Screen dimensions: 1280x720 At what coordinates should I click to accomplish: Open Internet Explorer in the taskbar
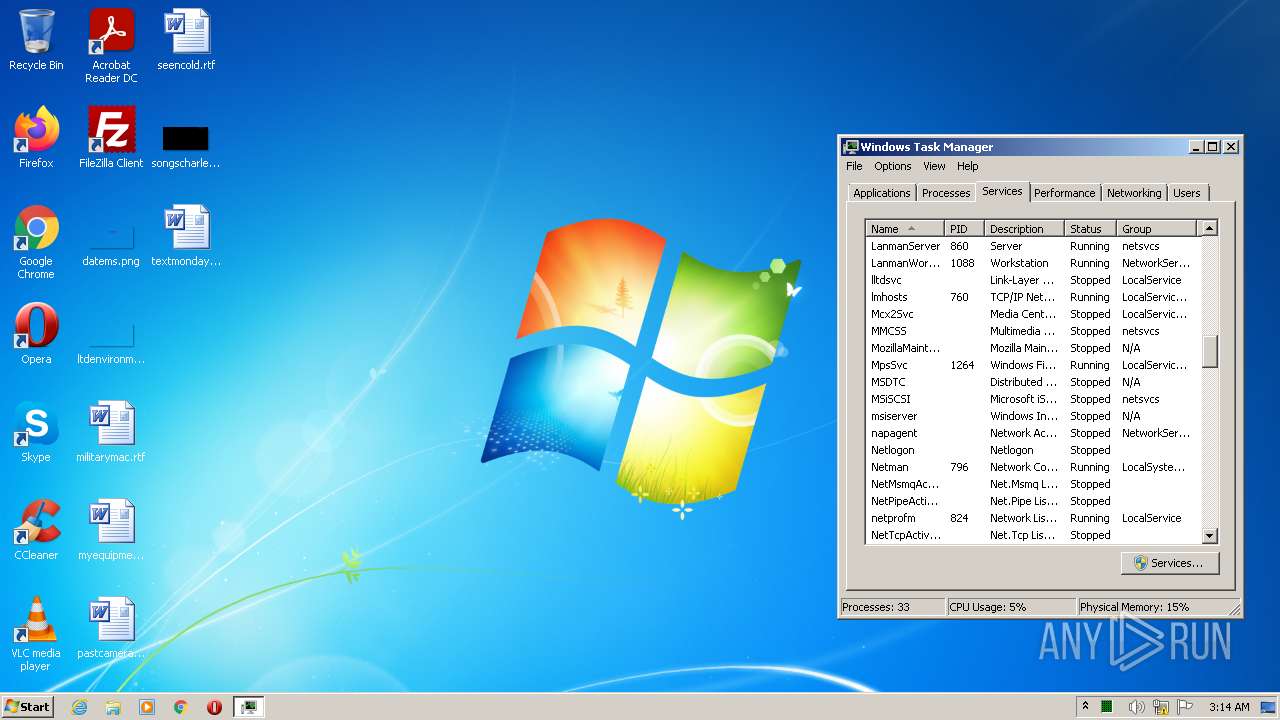[79, 707]
